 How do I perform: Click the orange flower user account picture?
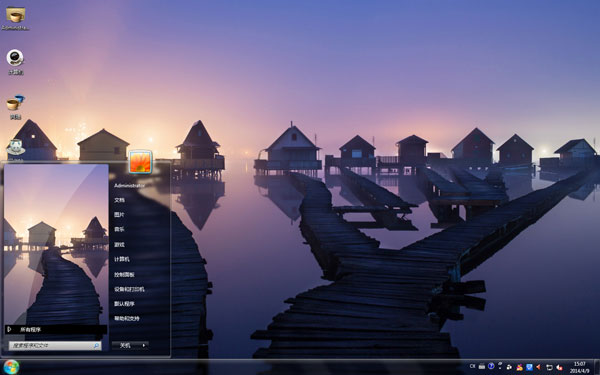click(140, 161)
